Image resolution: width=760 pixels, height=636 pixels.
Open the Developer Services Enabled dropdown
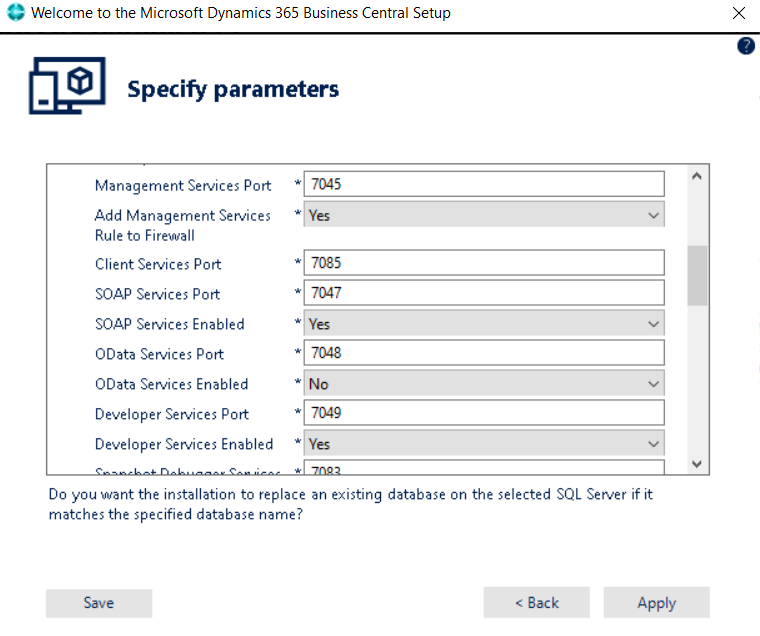[484, 444]
